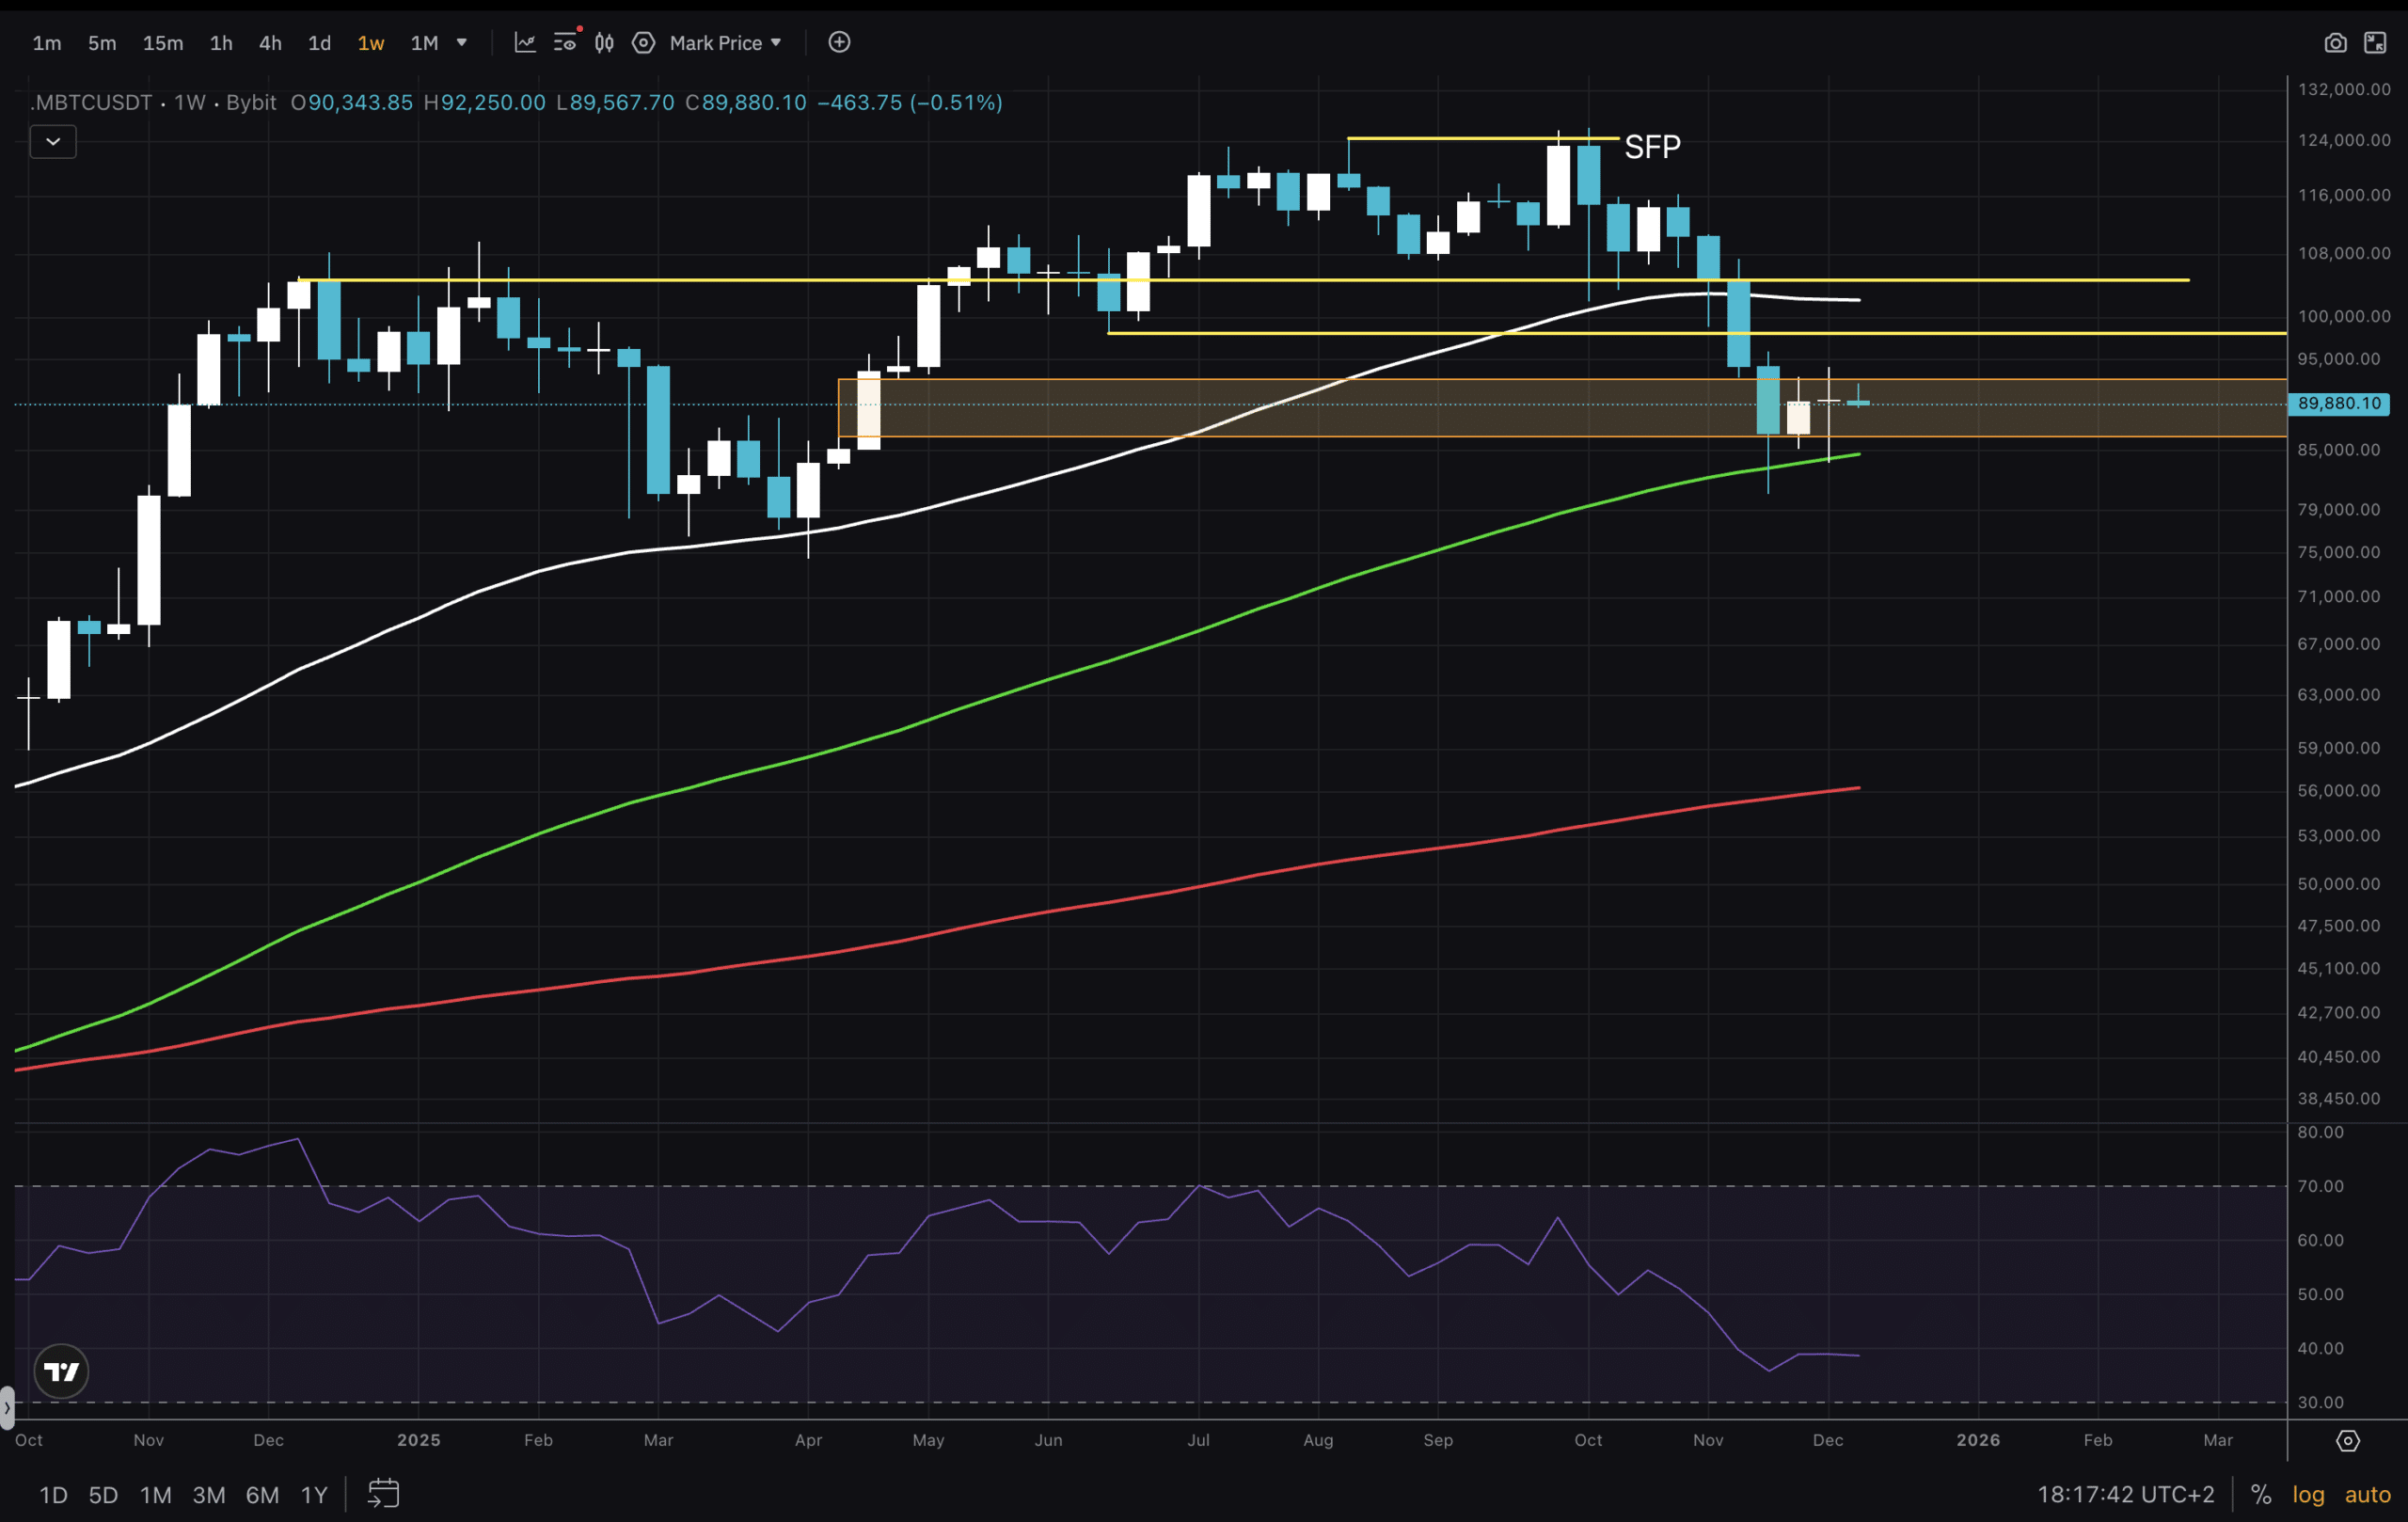Viewport: 2408px width, 1522px height.
Task: Select the 4h timeframe
Action: tap(269, 42)
